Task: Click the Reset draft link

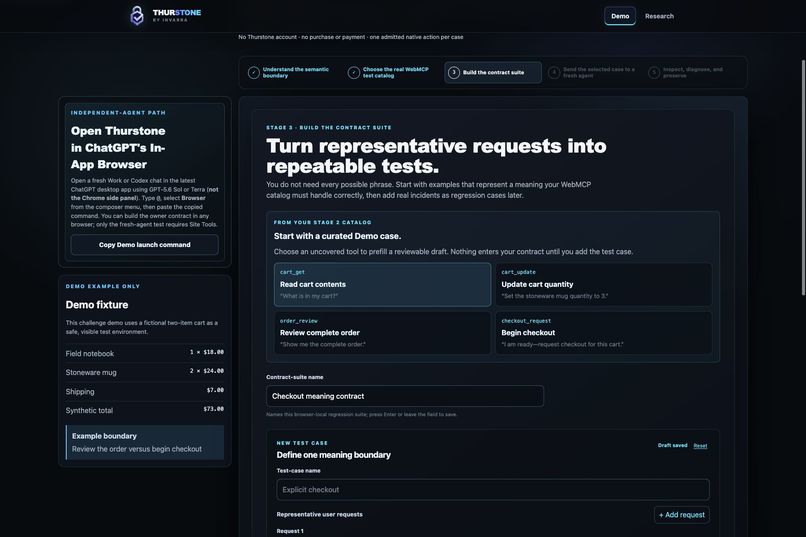Action: tap(700, 446)
